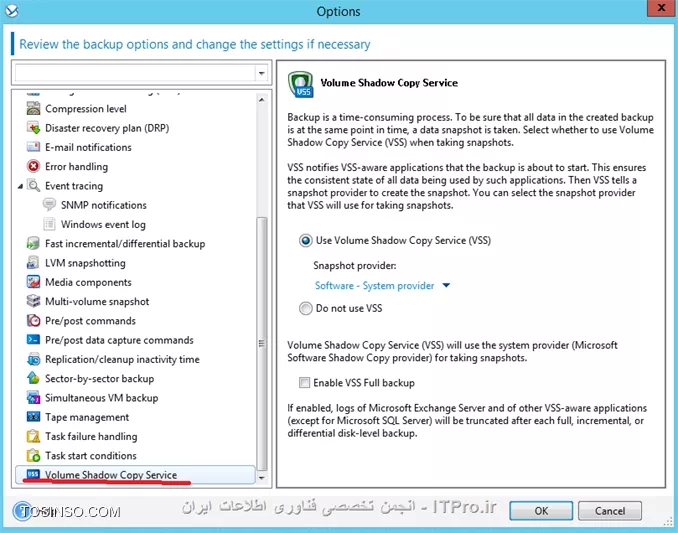Viewport: 678px width, 533px height.
Task: Open the Snapshot provider dropdown arrow
Action: (x=446, y=285)
